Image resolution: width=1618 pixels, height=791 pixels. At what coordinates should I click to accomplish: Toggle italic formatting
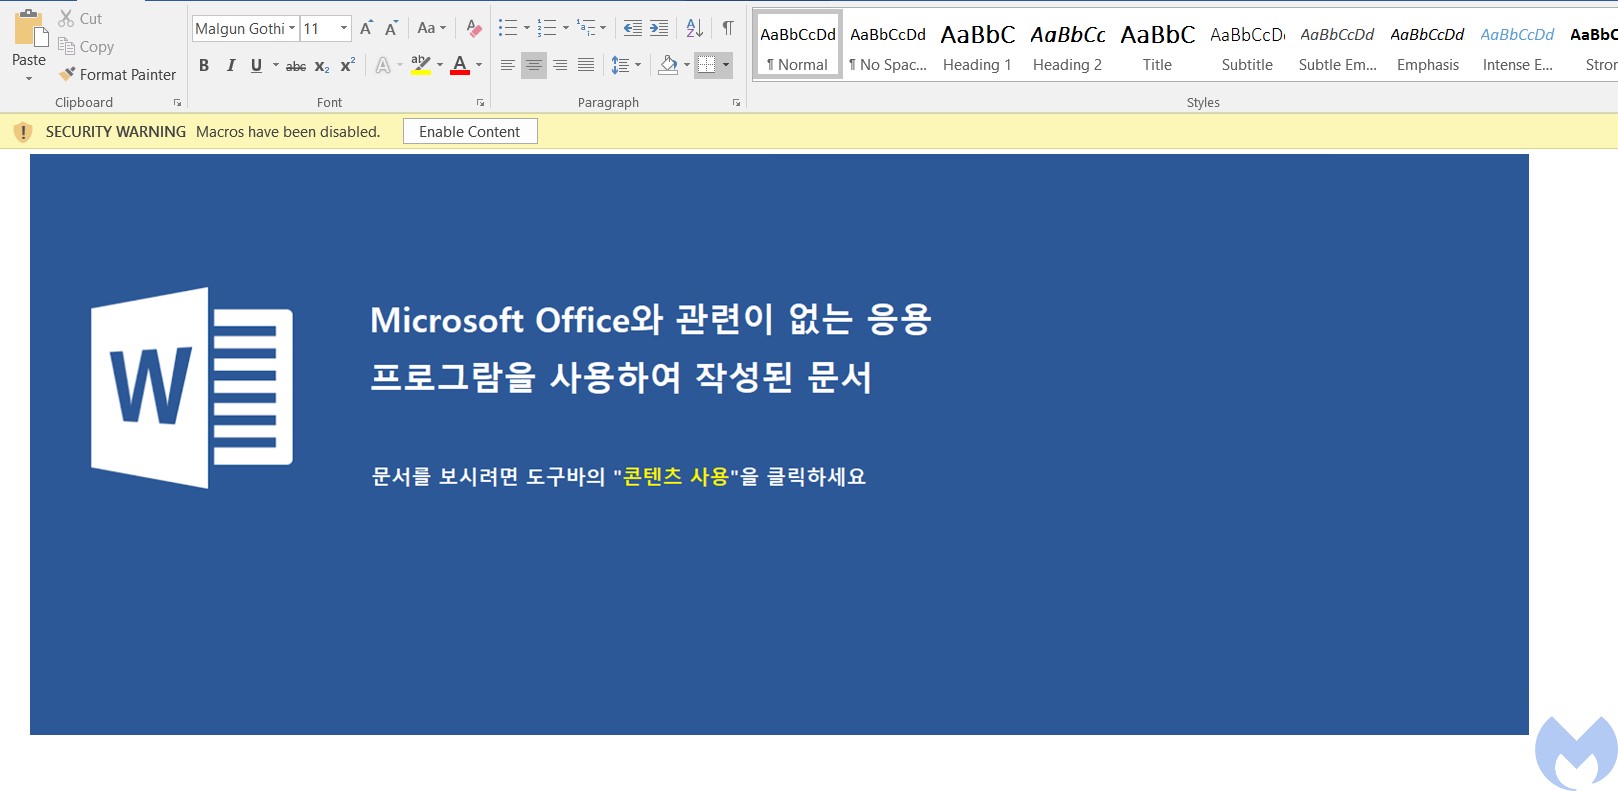230,66
